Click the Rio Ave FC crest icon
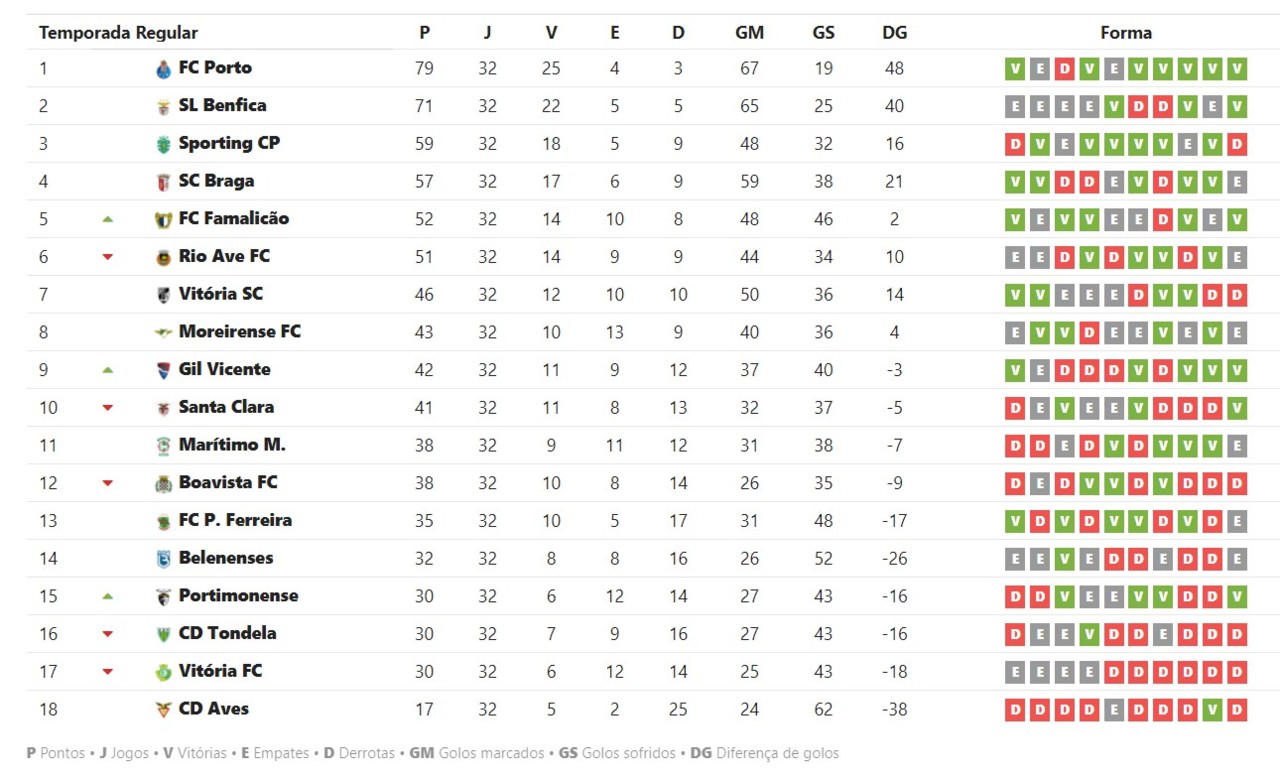The image size is (1280, 779). pyautogui.click(x=164, y=257)
